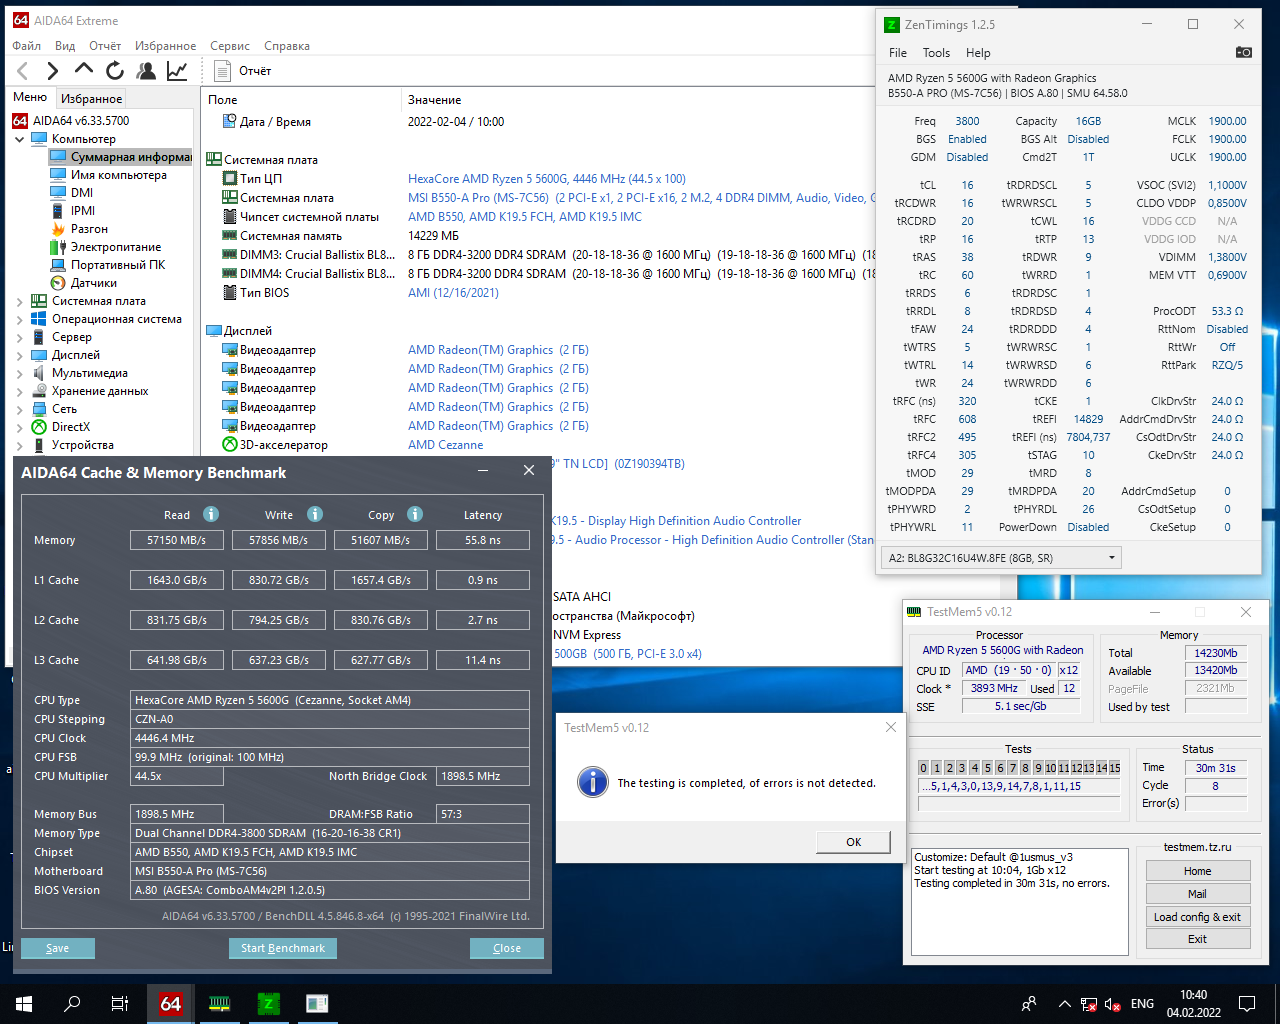The image size is (1280, 1024).
Task: Click the forward arrow in AIDA64 toolbar
Action: click(53, 70)
